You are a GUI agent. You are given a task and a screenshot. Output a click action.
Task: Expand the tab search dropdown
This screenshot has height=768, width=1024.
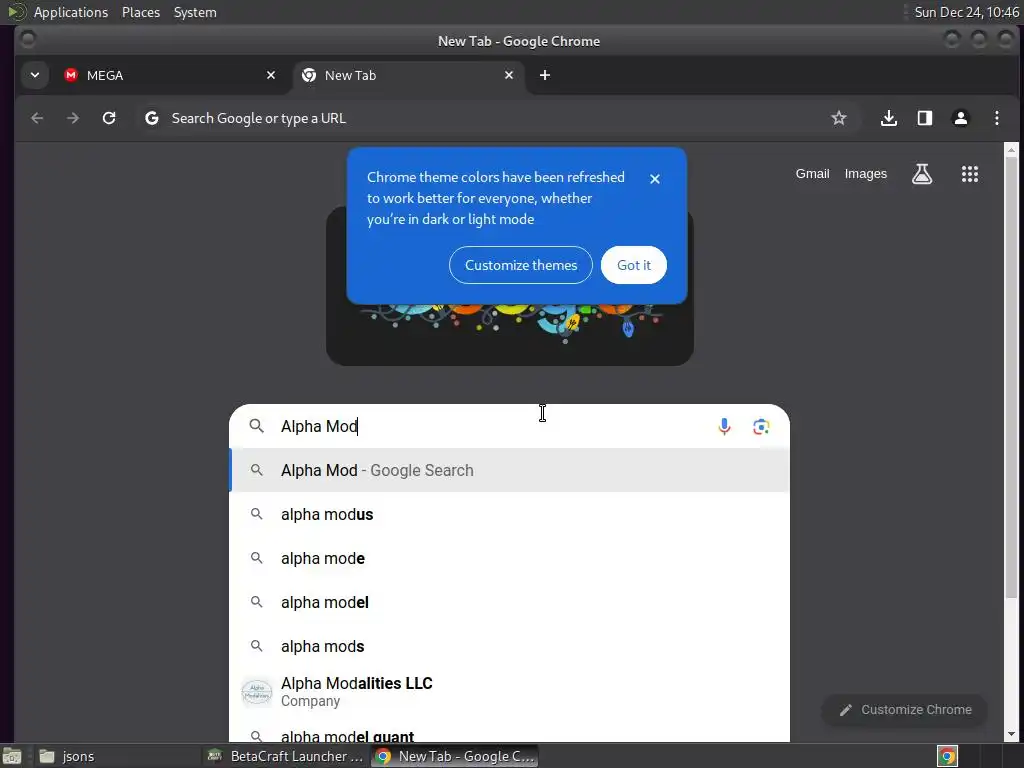tap(35, 75)
